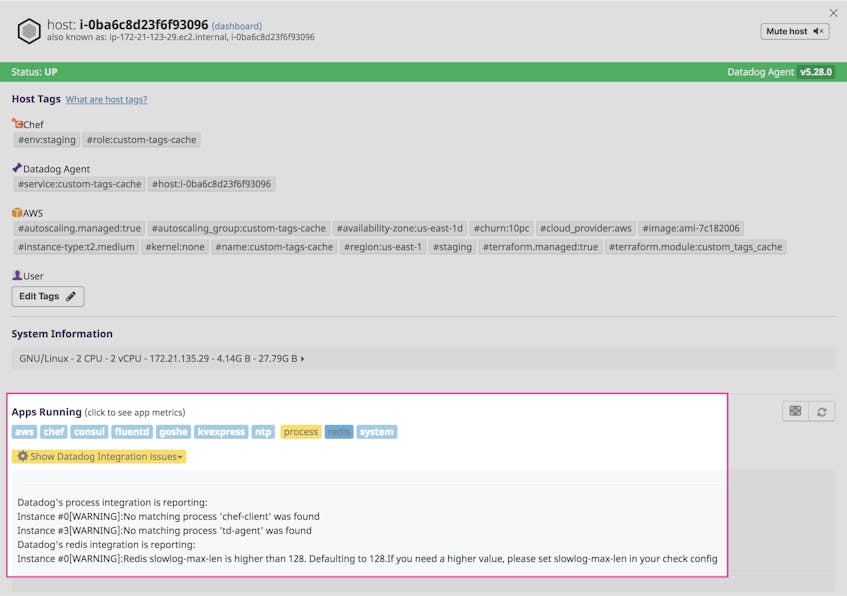The image size is (847, 596).
Task: Select the #env:staging tag
Action: click(47, 140)
